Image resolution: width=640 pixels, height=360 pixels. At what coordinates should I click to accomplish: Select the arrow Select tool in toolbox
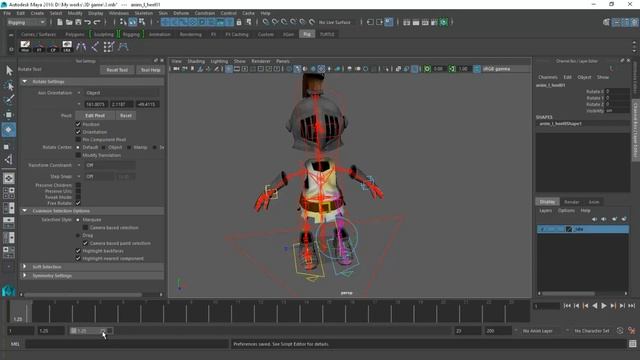(9, 71)
